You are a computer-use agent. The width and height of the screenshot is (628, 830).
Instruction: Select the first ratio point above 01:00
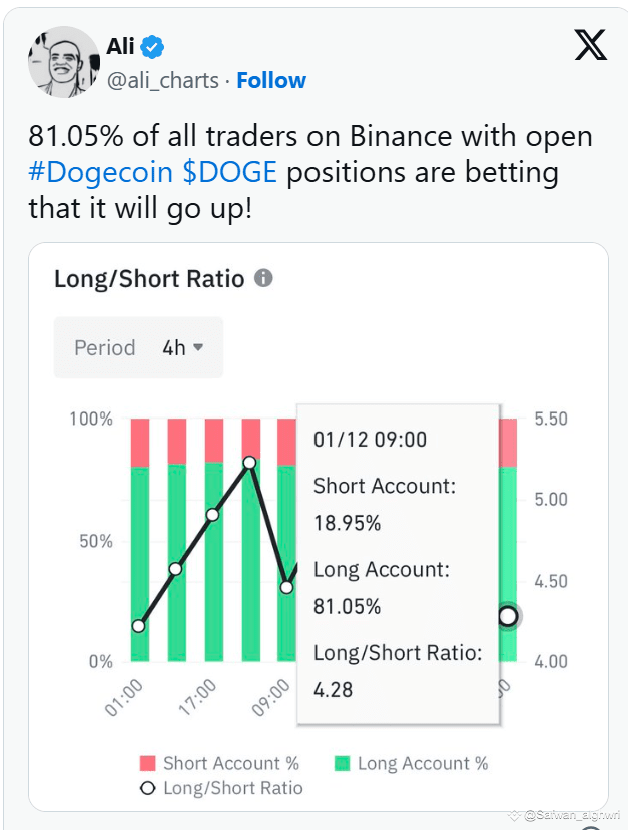point(139,626)
